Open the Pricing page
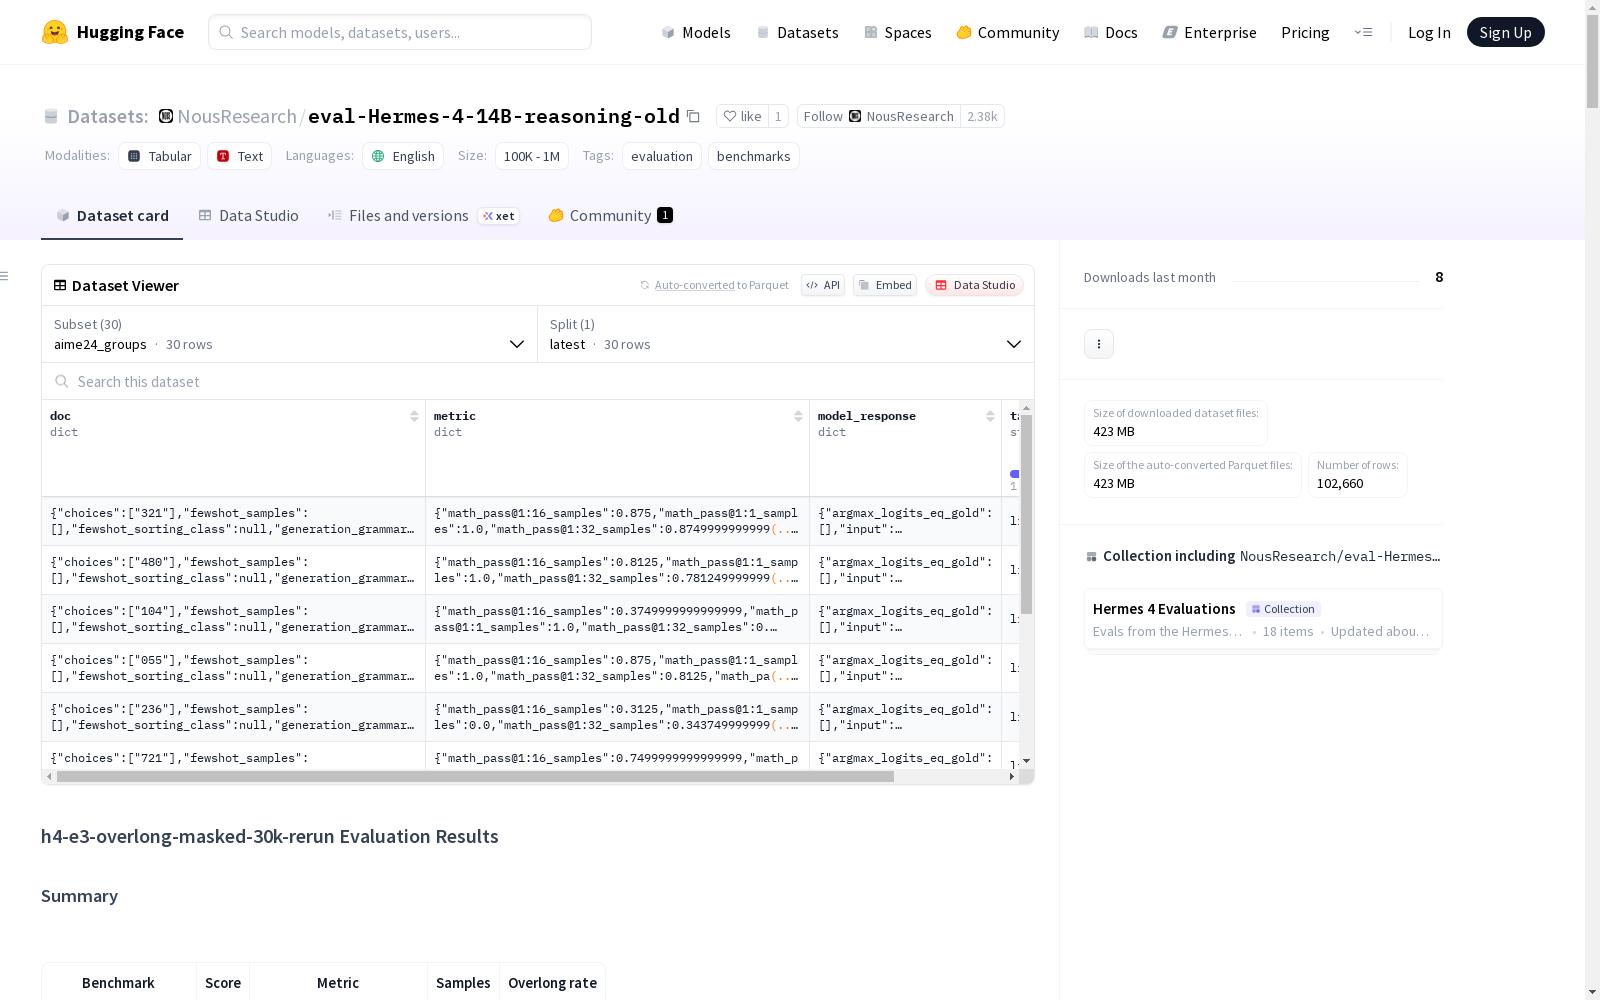 point(1305,32)
